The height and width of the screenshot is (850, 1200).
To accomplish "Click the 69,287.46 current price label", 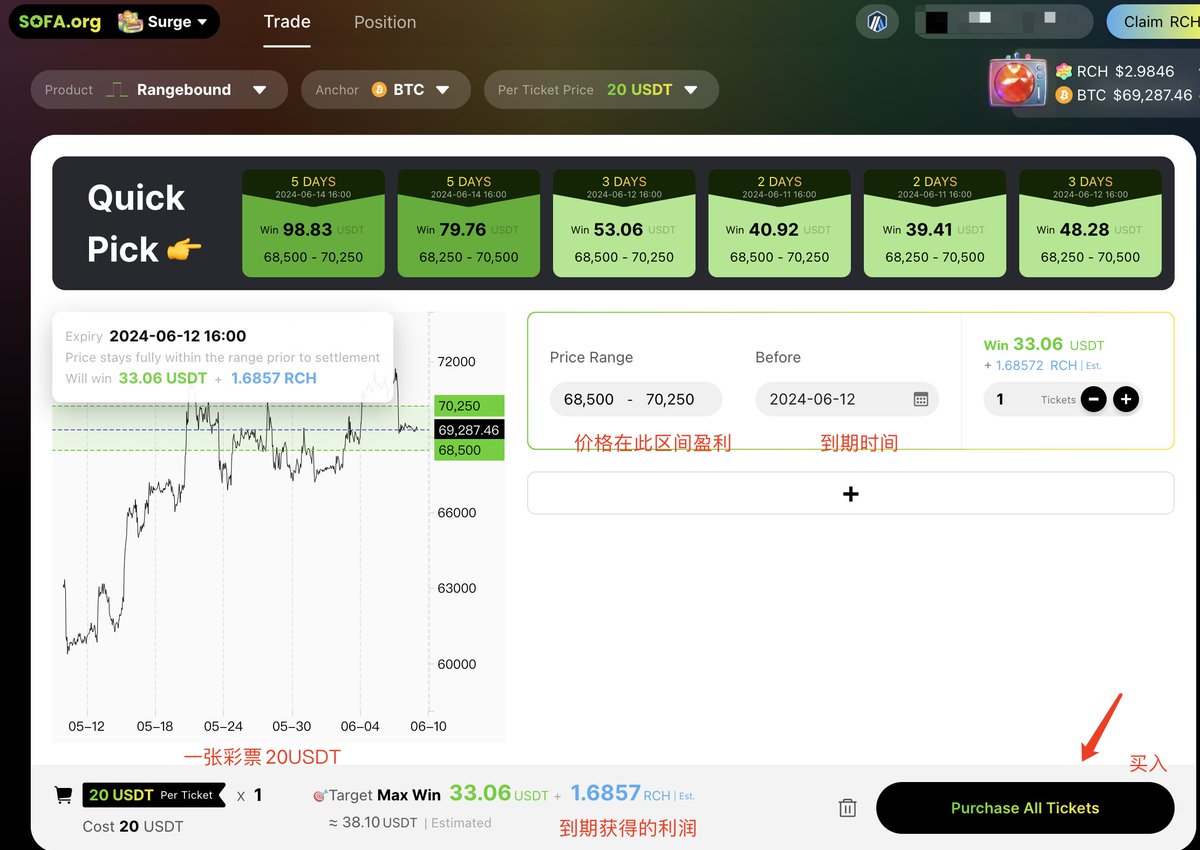I will pyautogui.click(x=469, y=429).
